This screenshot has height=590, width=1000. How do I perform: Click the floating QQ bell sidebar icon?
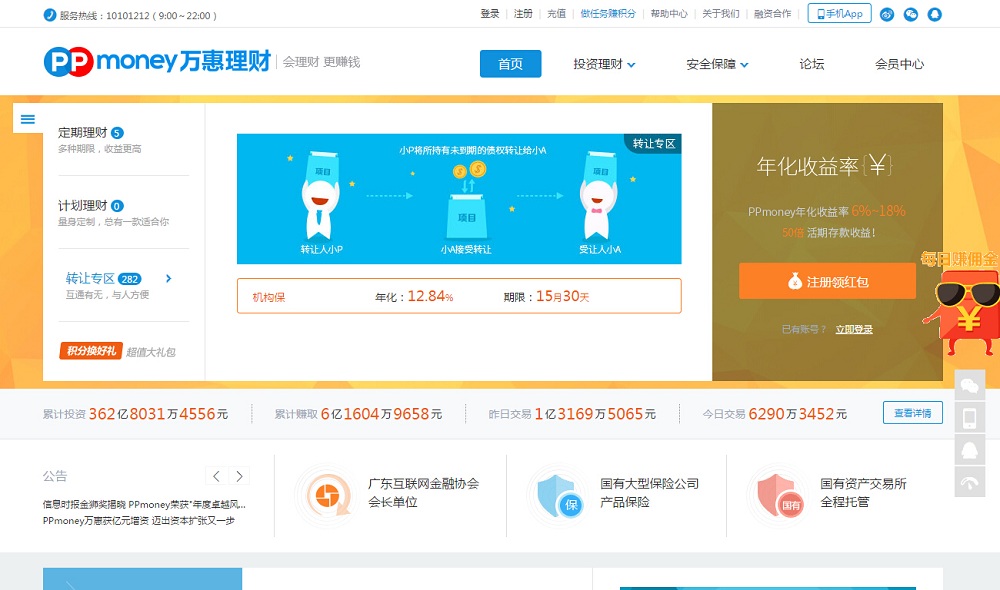coord(969,450)
